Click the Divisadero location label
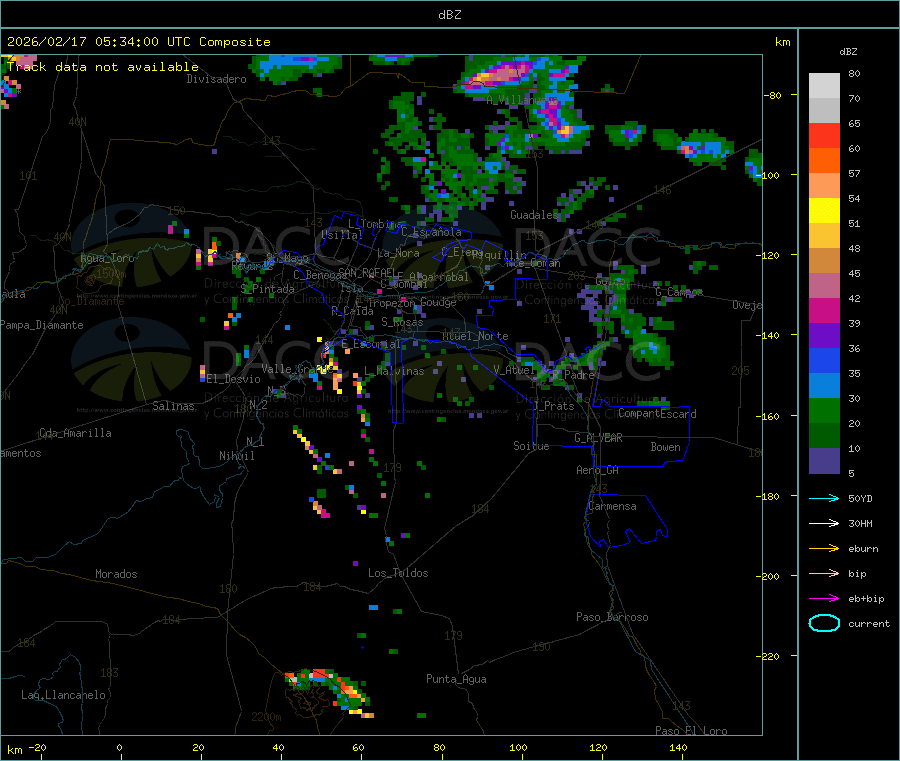Screen dimensions: 900x761 pyautogui.click(x=216, y=79)
